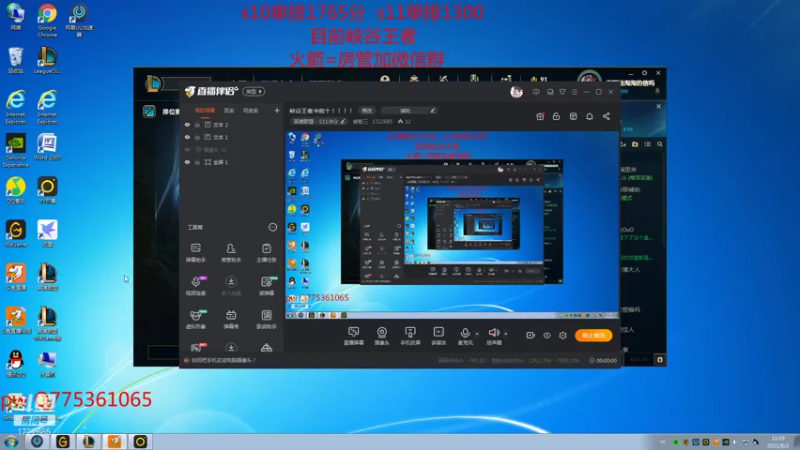Open the mode selector pill beside app logo
800x450 pixels.
pos(254,92)
